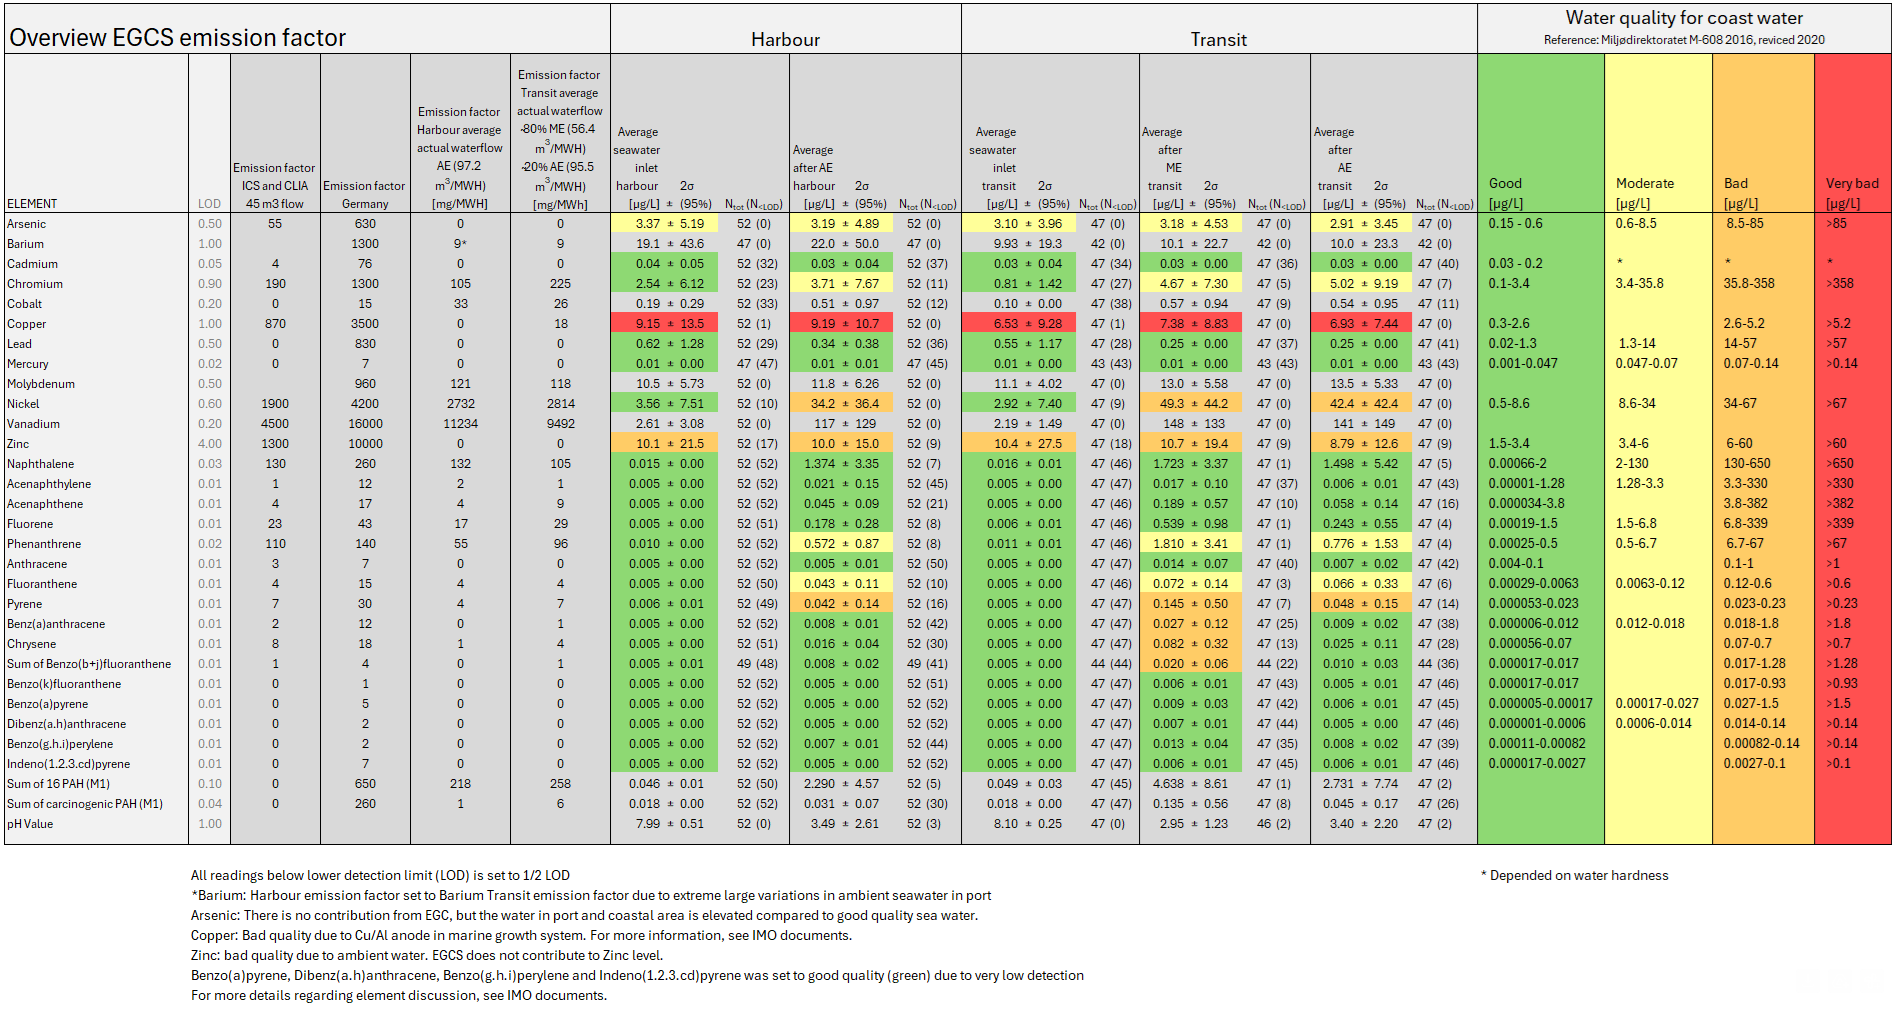Viewport: 1893px width, 1011px height.
Task: Click the 'Vanadium' row label
Action: coord(34,424)
